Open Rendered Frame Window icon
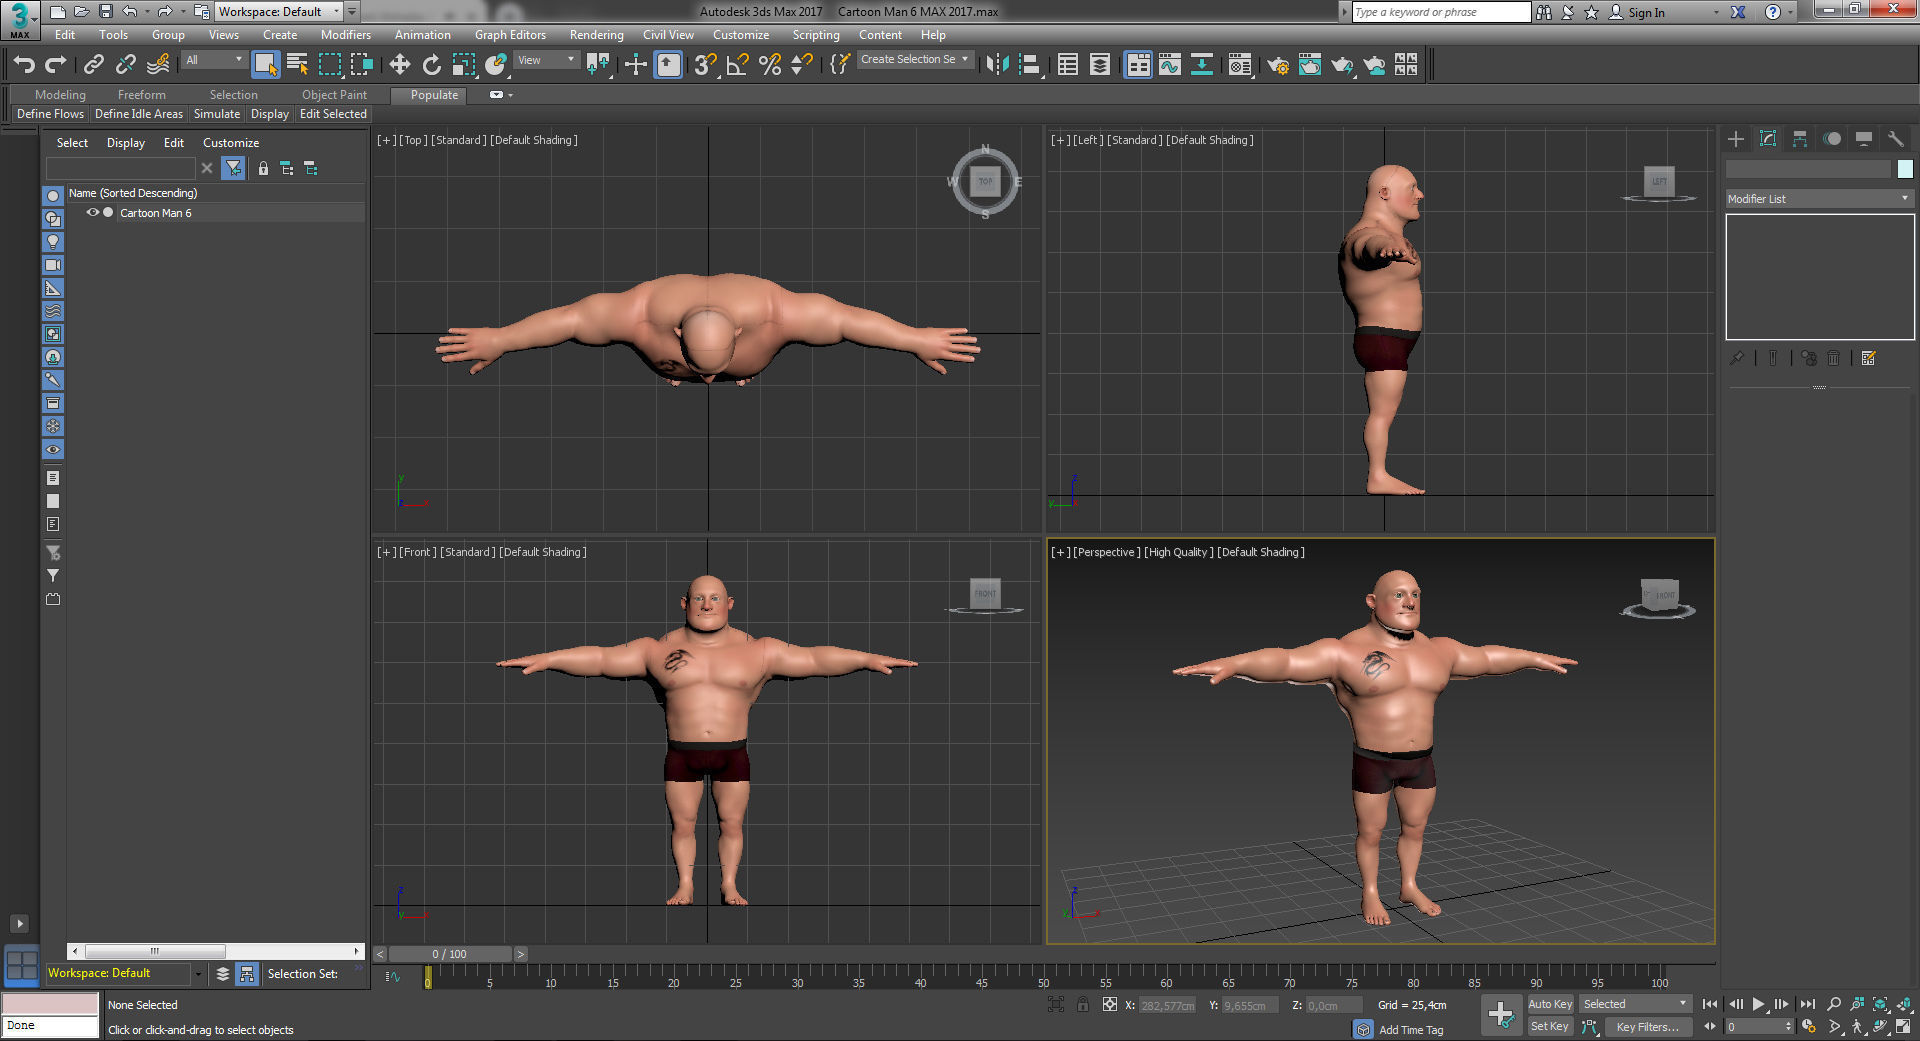 pos(1310,65)
